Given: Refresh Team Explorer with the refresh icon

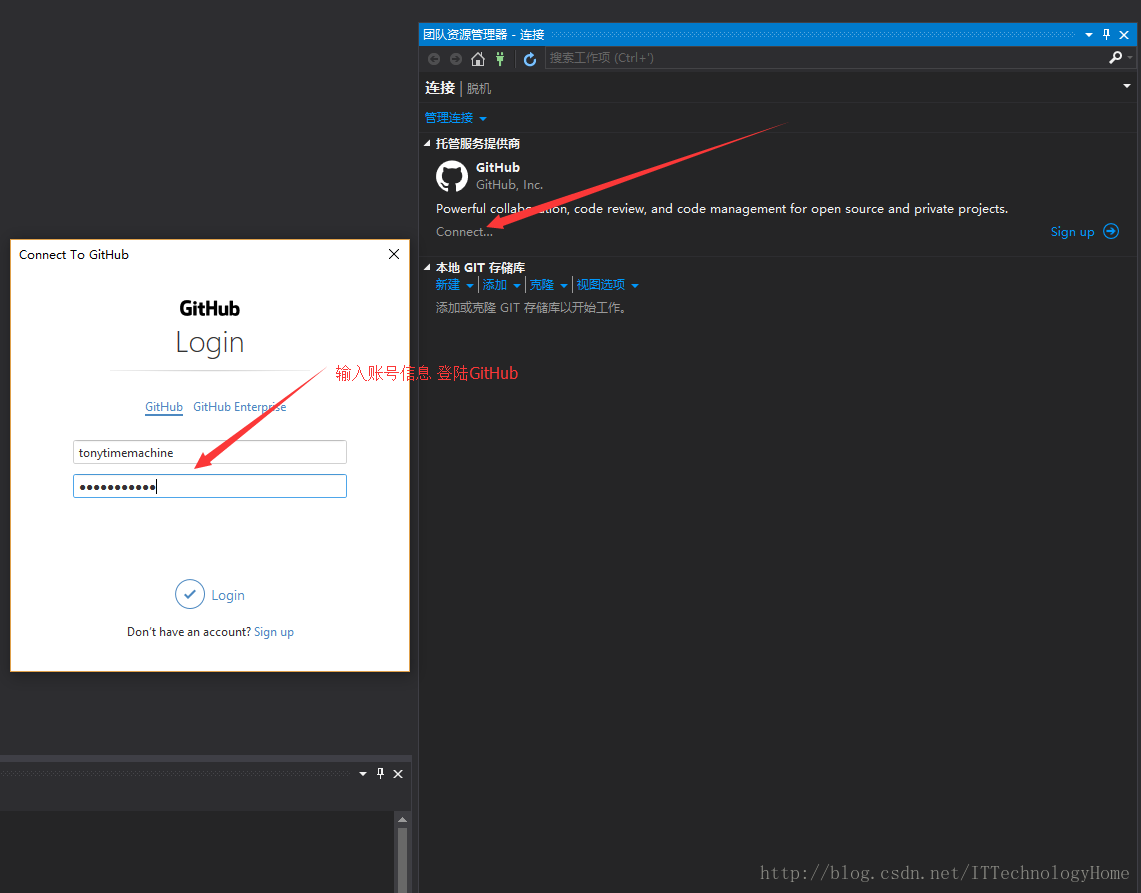Looking at the screenshot, I should click(x=530, y=59).
